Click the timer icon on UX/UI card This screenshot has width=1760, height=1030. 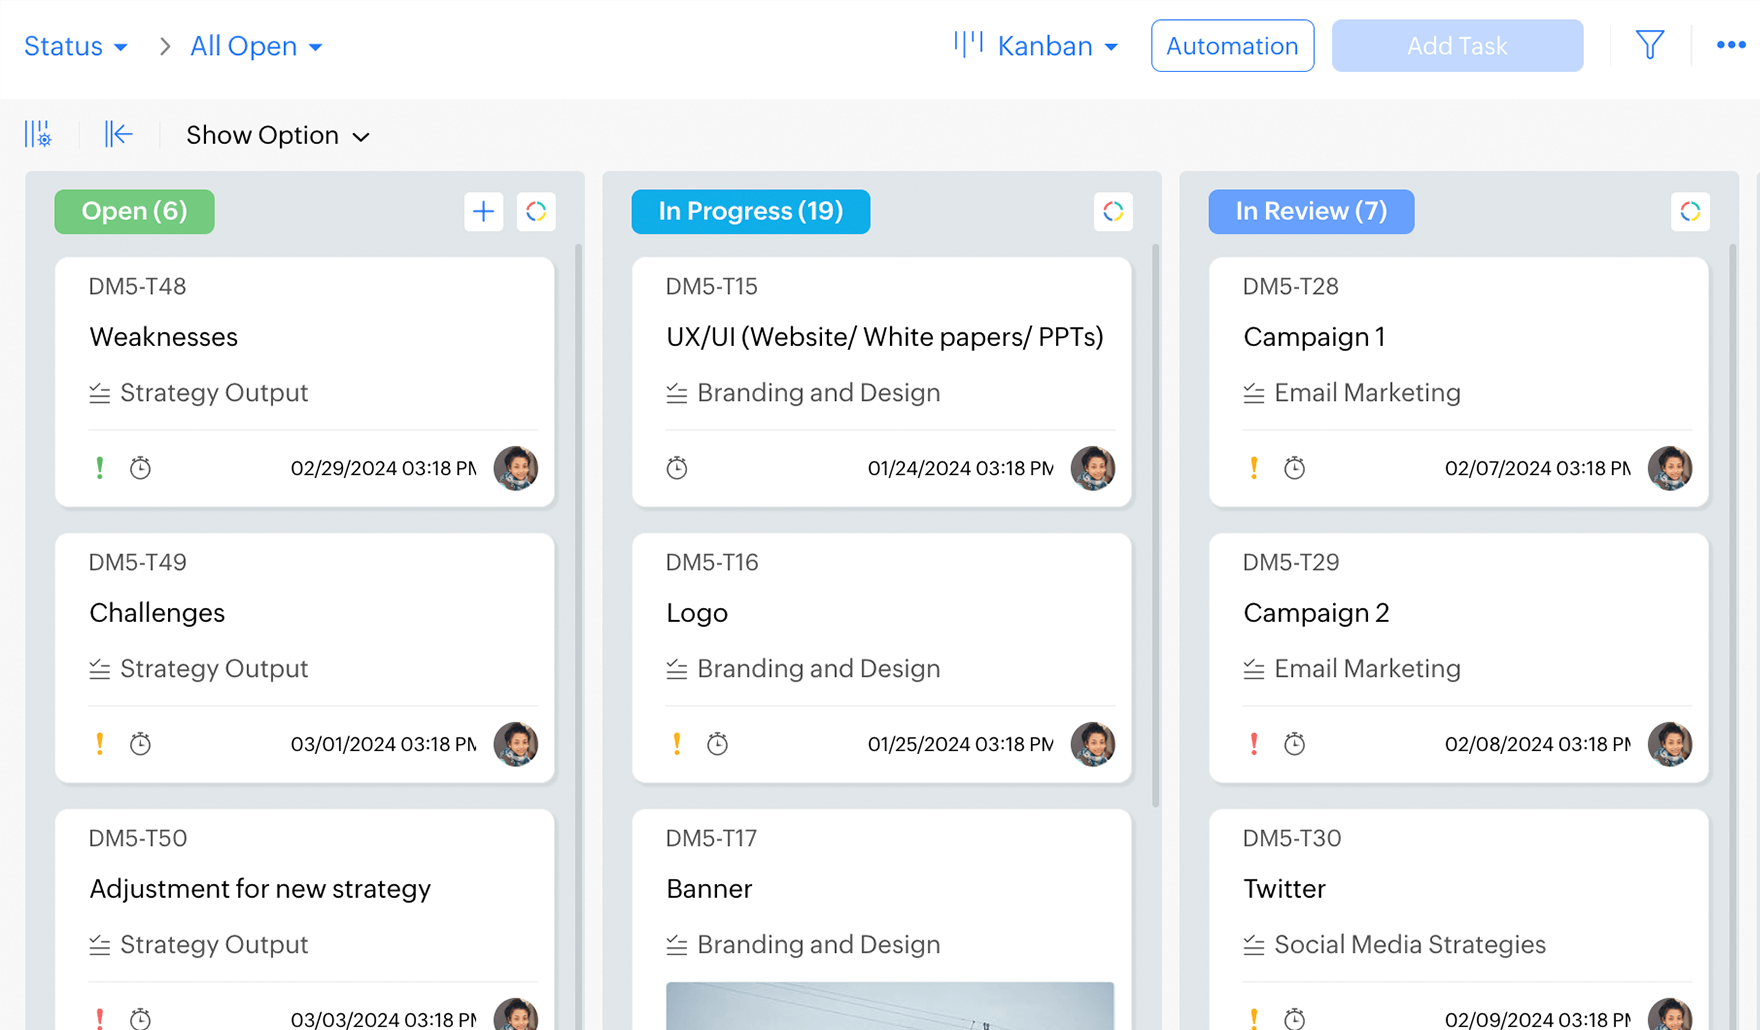(x=677, y=468)
